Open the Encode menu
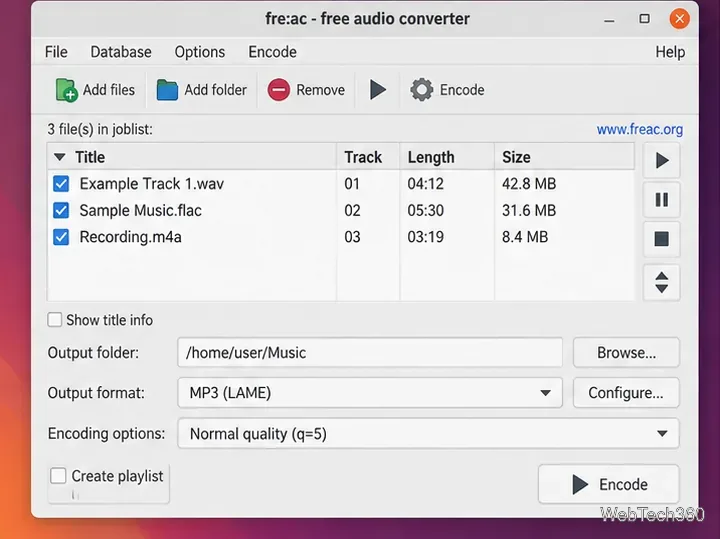Viewport: 720px width, 539px height. click(272, 52)
